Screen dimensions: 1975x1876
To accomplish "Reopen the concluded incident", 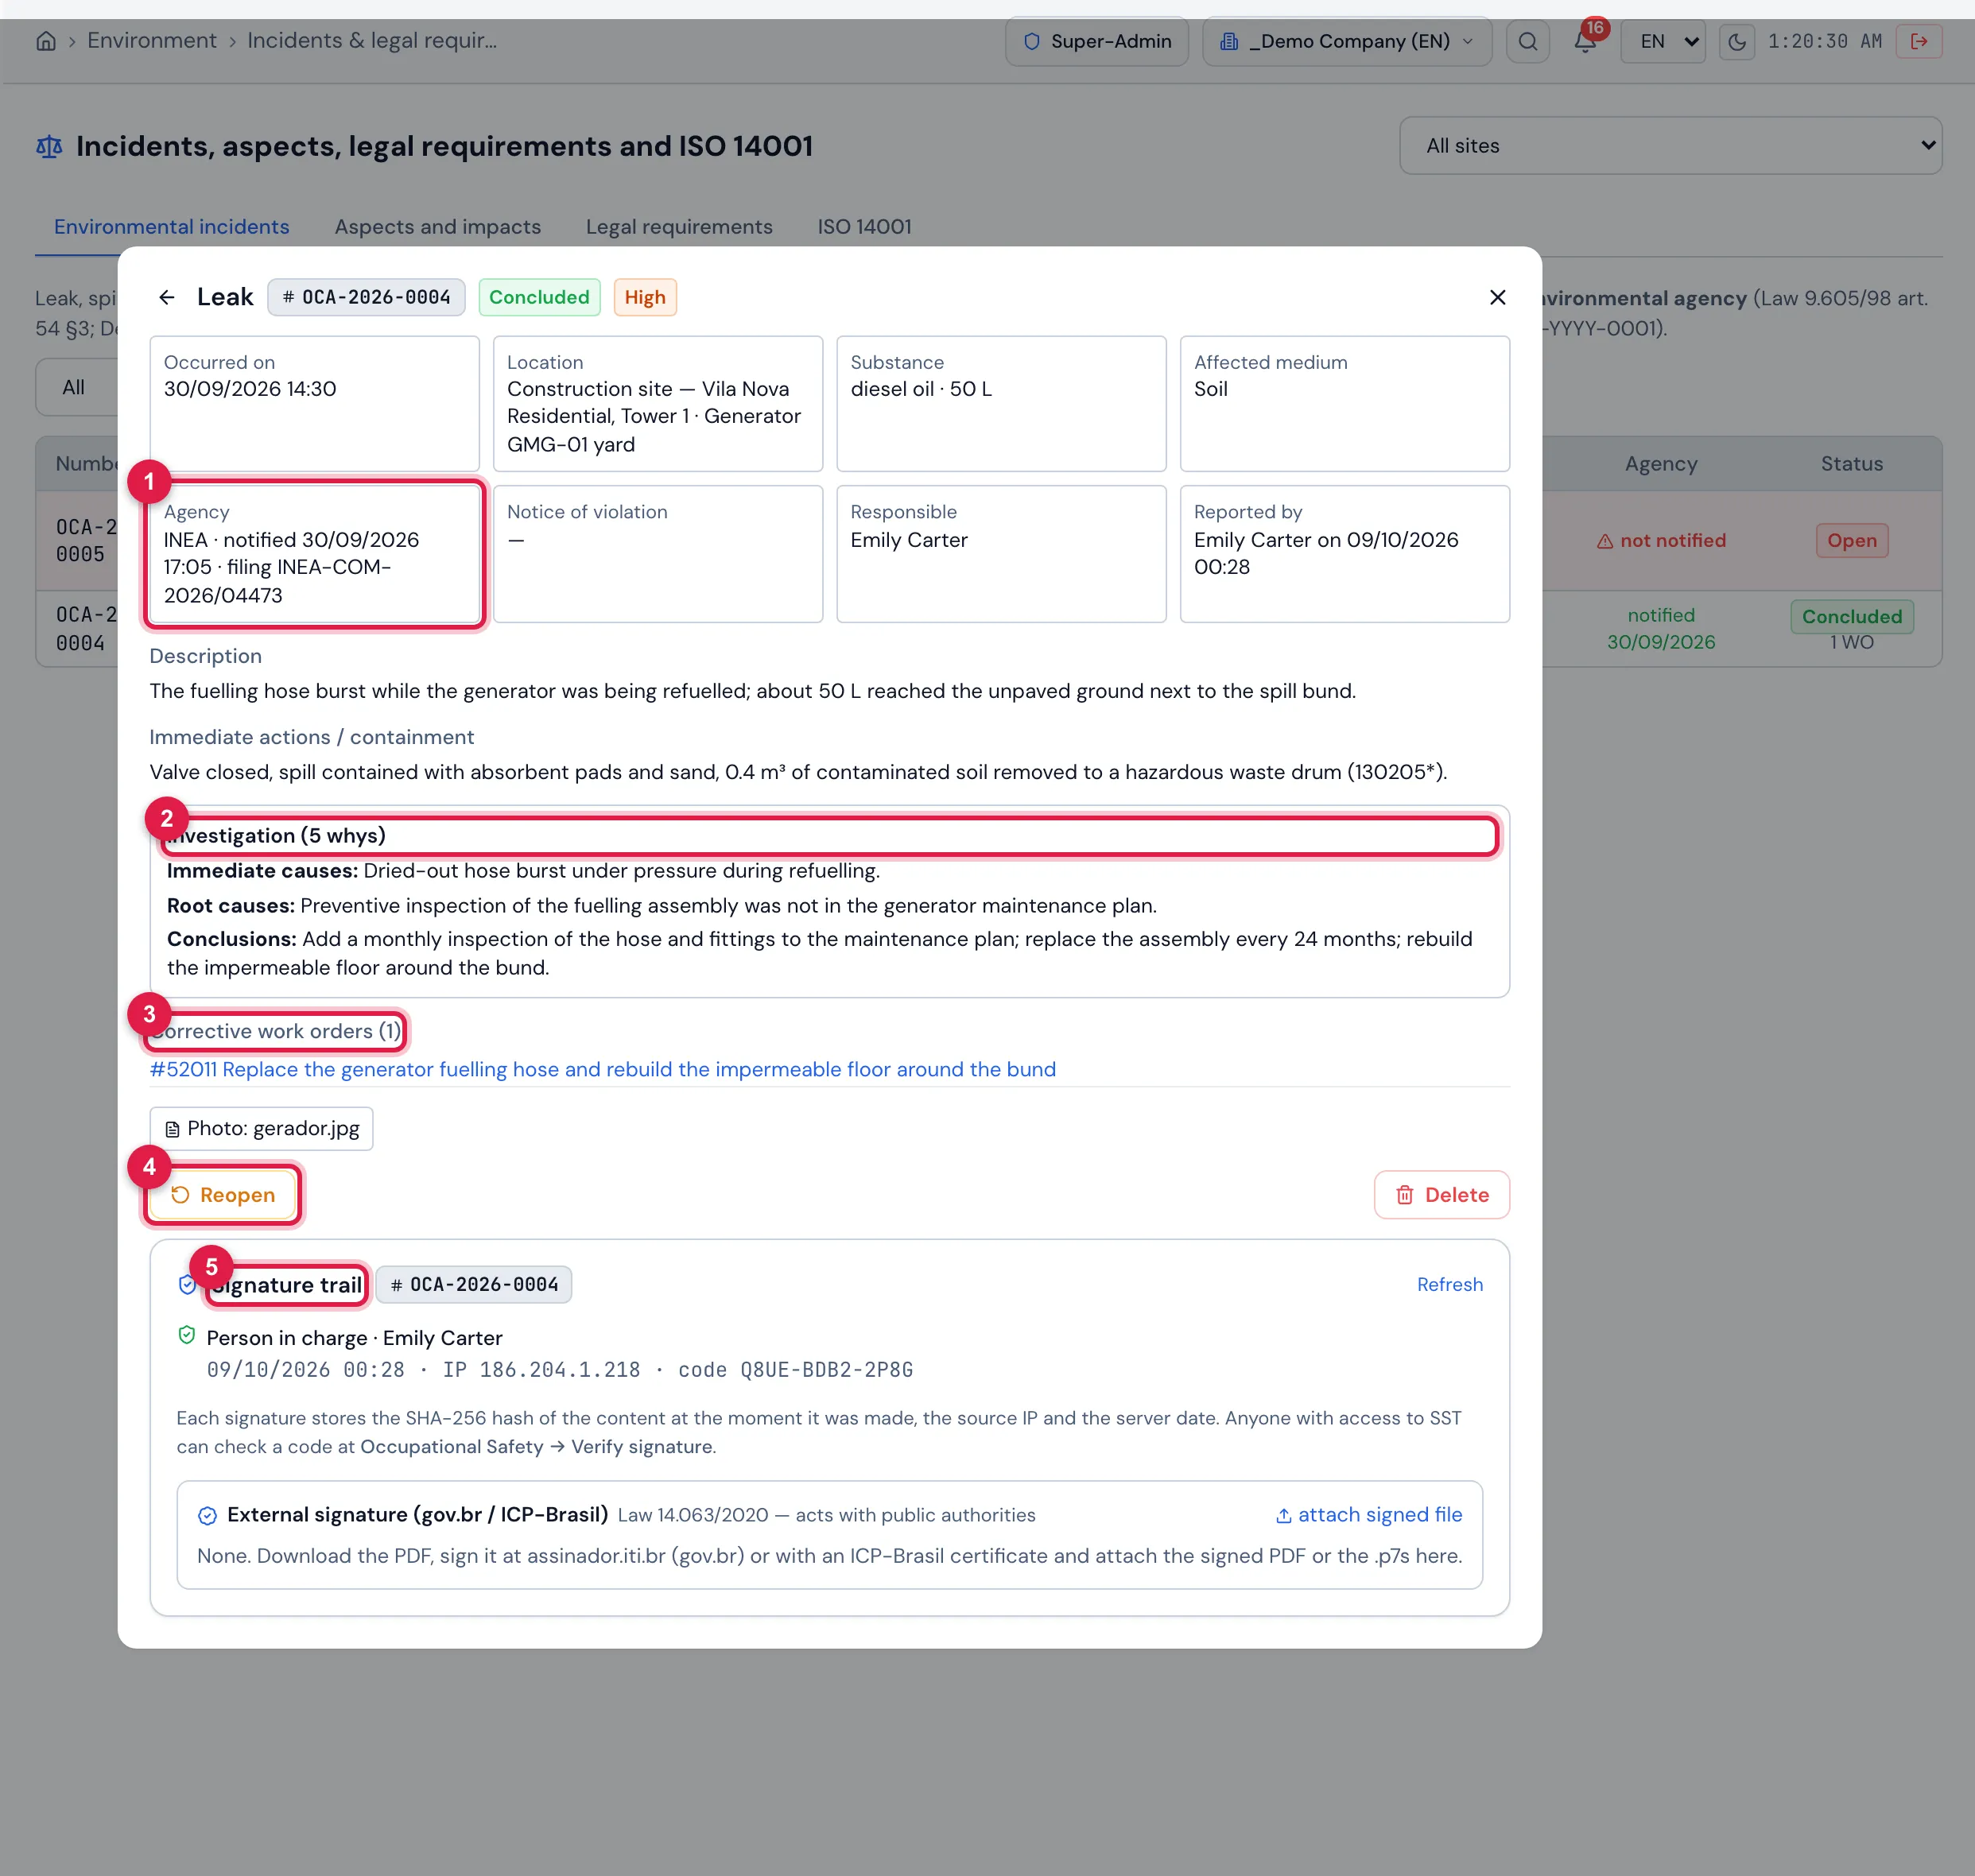I will pos(223,1196).
